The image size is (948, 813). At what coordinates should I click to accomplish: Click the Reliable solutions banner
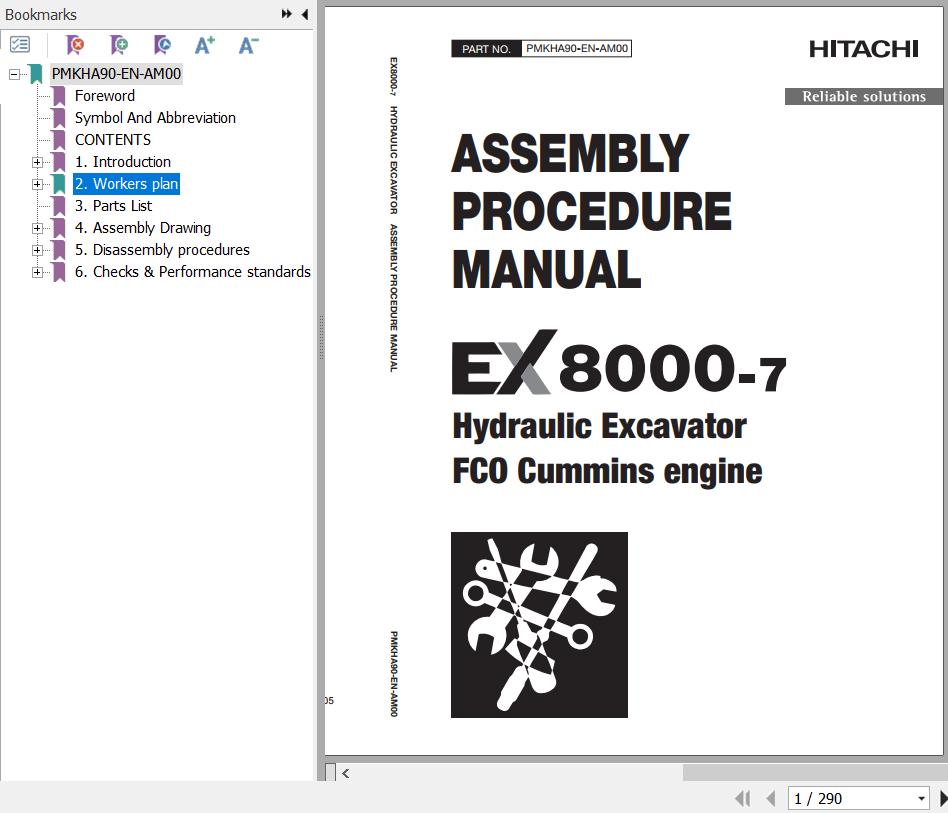point(864,97)
